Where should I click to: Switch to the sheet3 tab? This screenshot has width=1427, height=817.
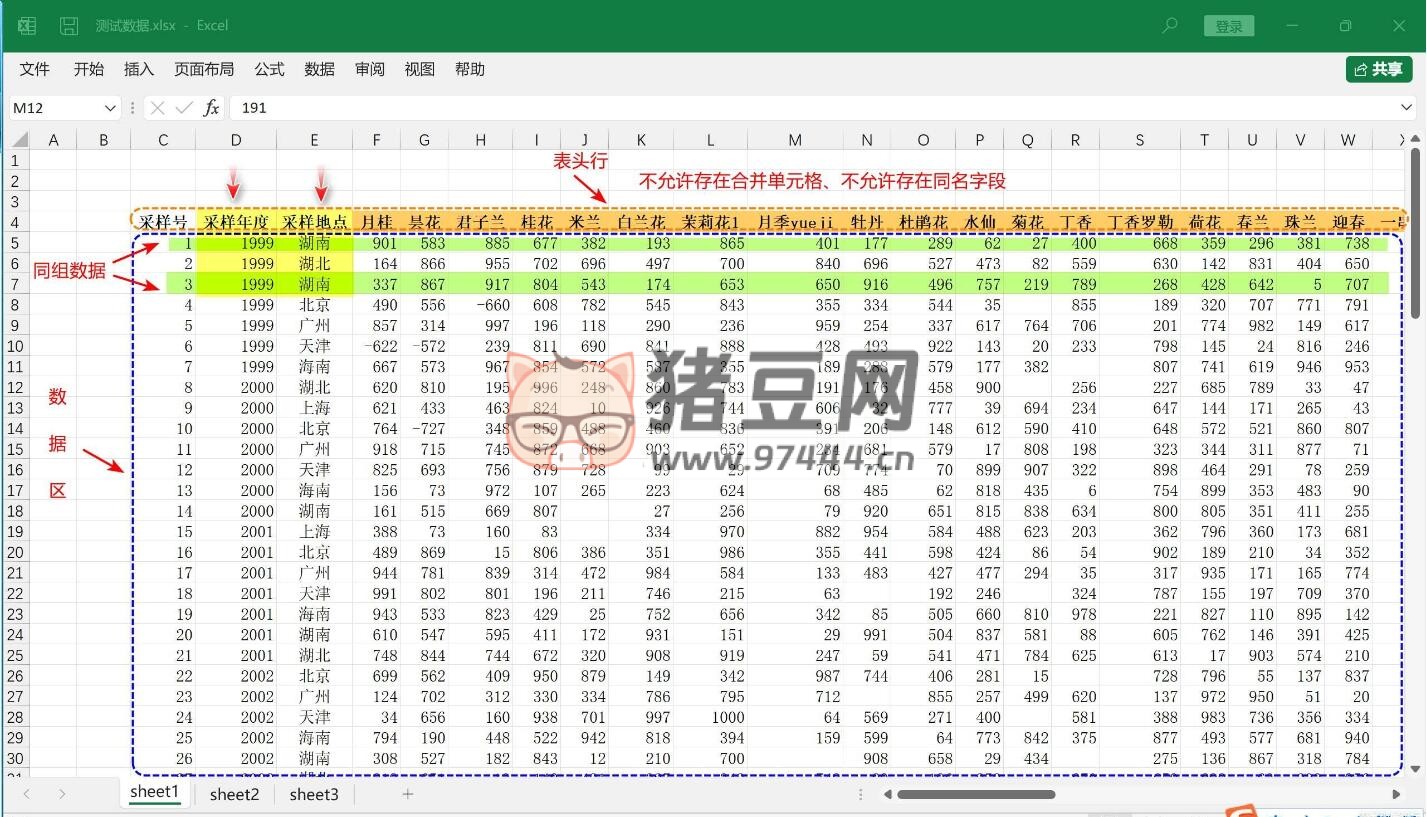point(314,794)
